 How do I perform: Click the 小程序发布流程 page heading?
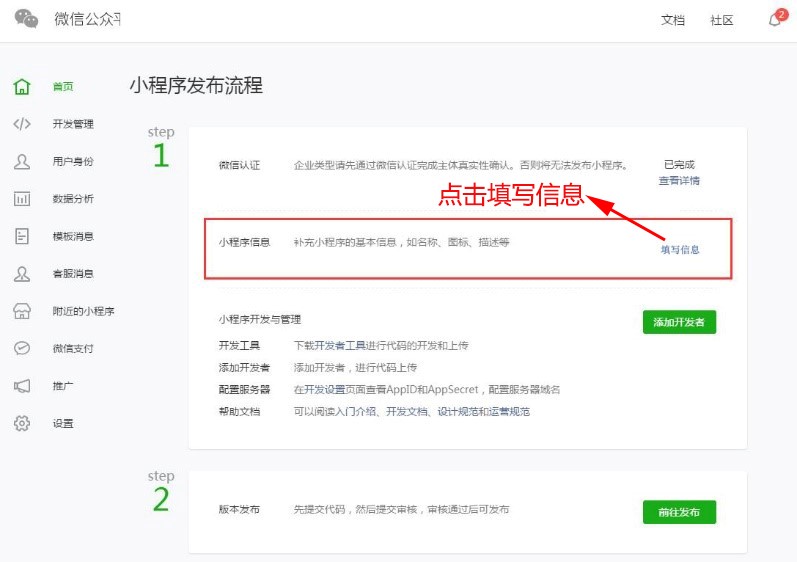tap(196, 85)
